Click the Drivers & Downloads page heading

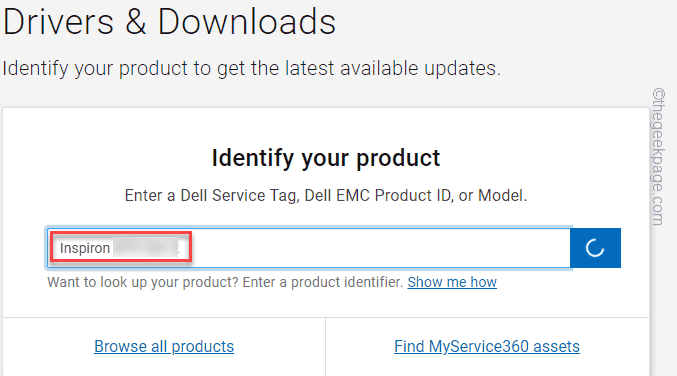pyautogui.click(x=169, y=21)
